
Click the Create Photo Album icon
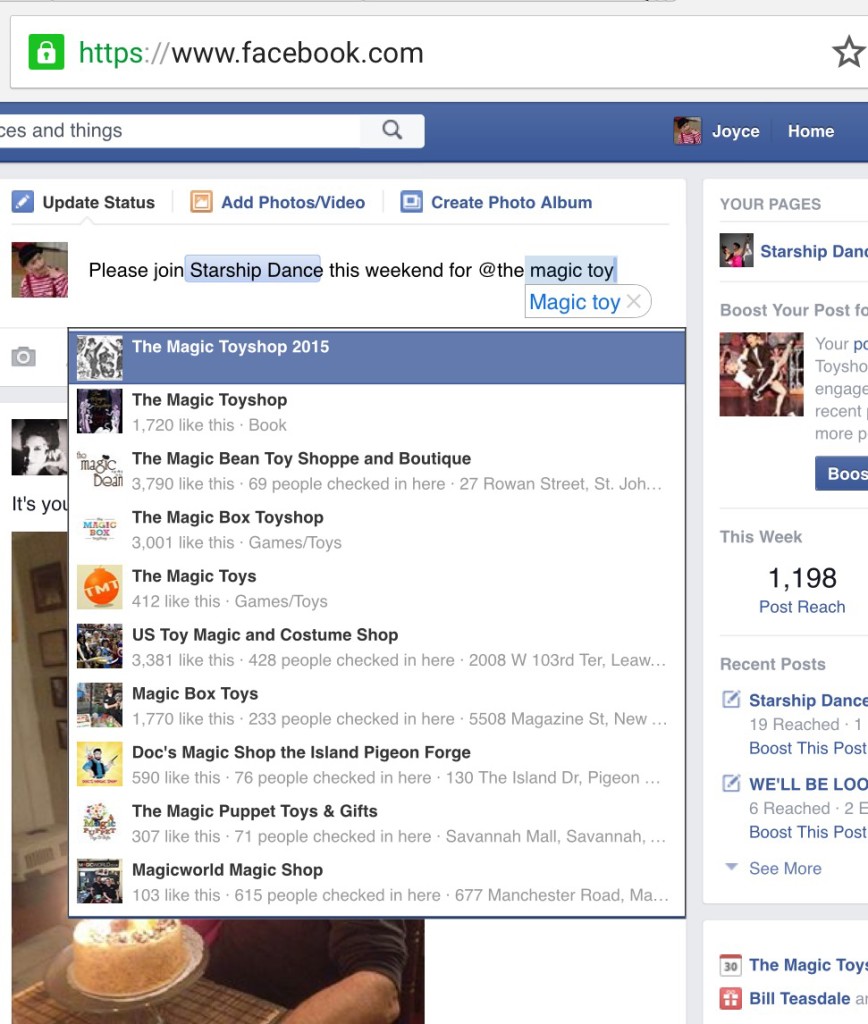411,202
